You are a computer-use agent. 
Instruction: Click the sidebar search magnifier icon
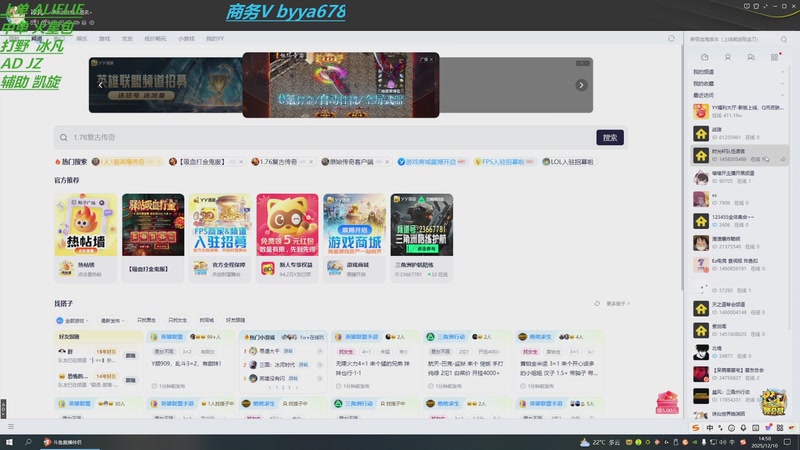coord(784,39)
